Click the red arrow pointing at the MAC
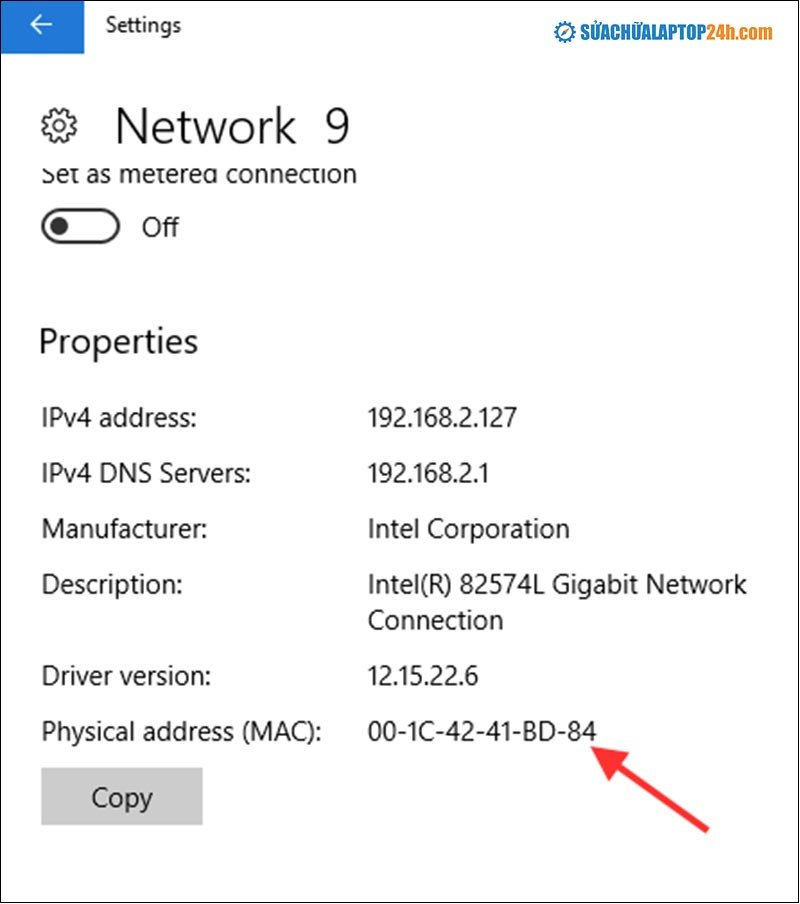 pyautogui.click(x=652, y=791)
